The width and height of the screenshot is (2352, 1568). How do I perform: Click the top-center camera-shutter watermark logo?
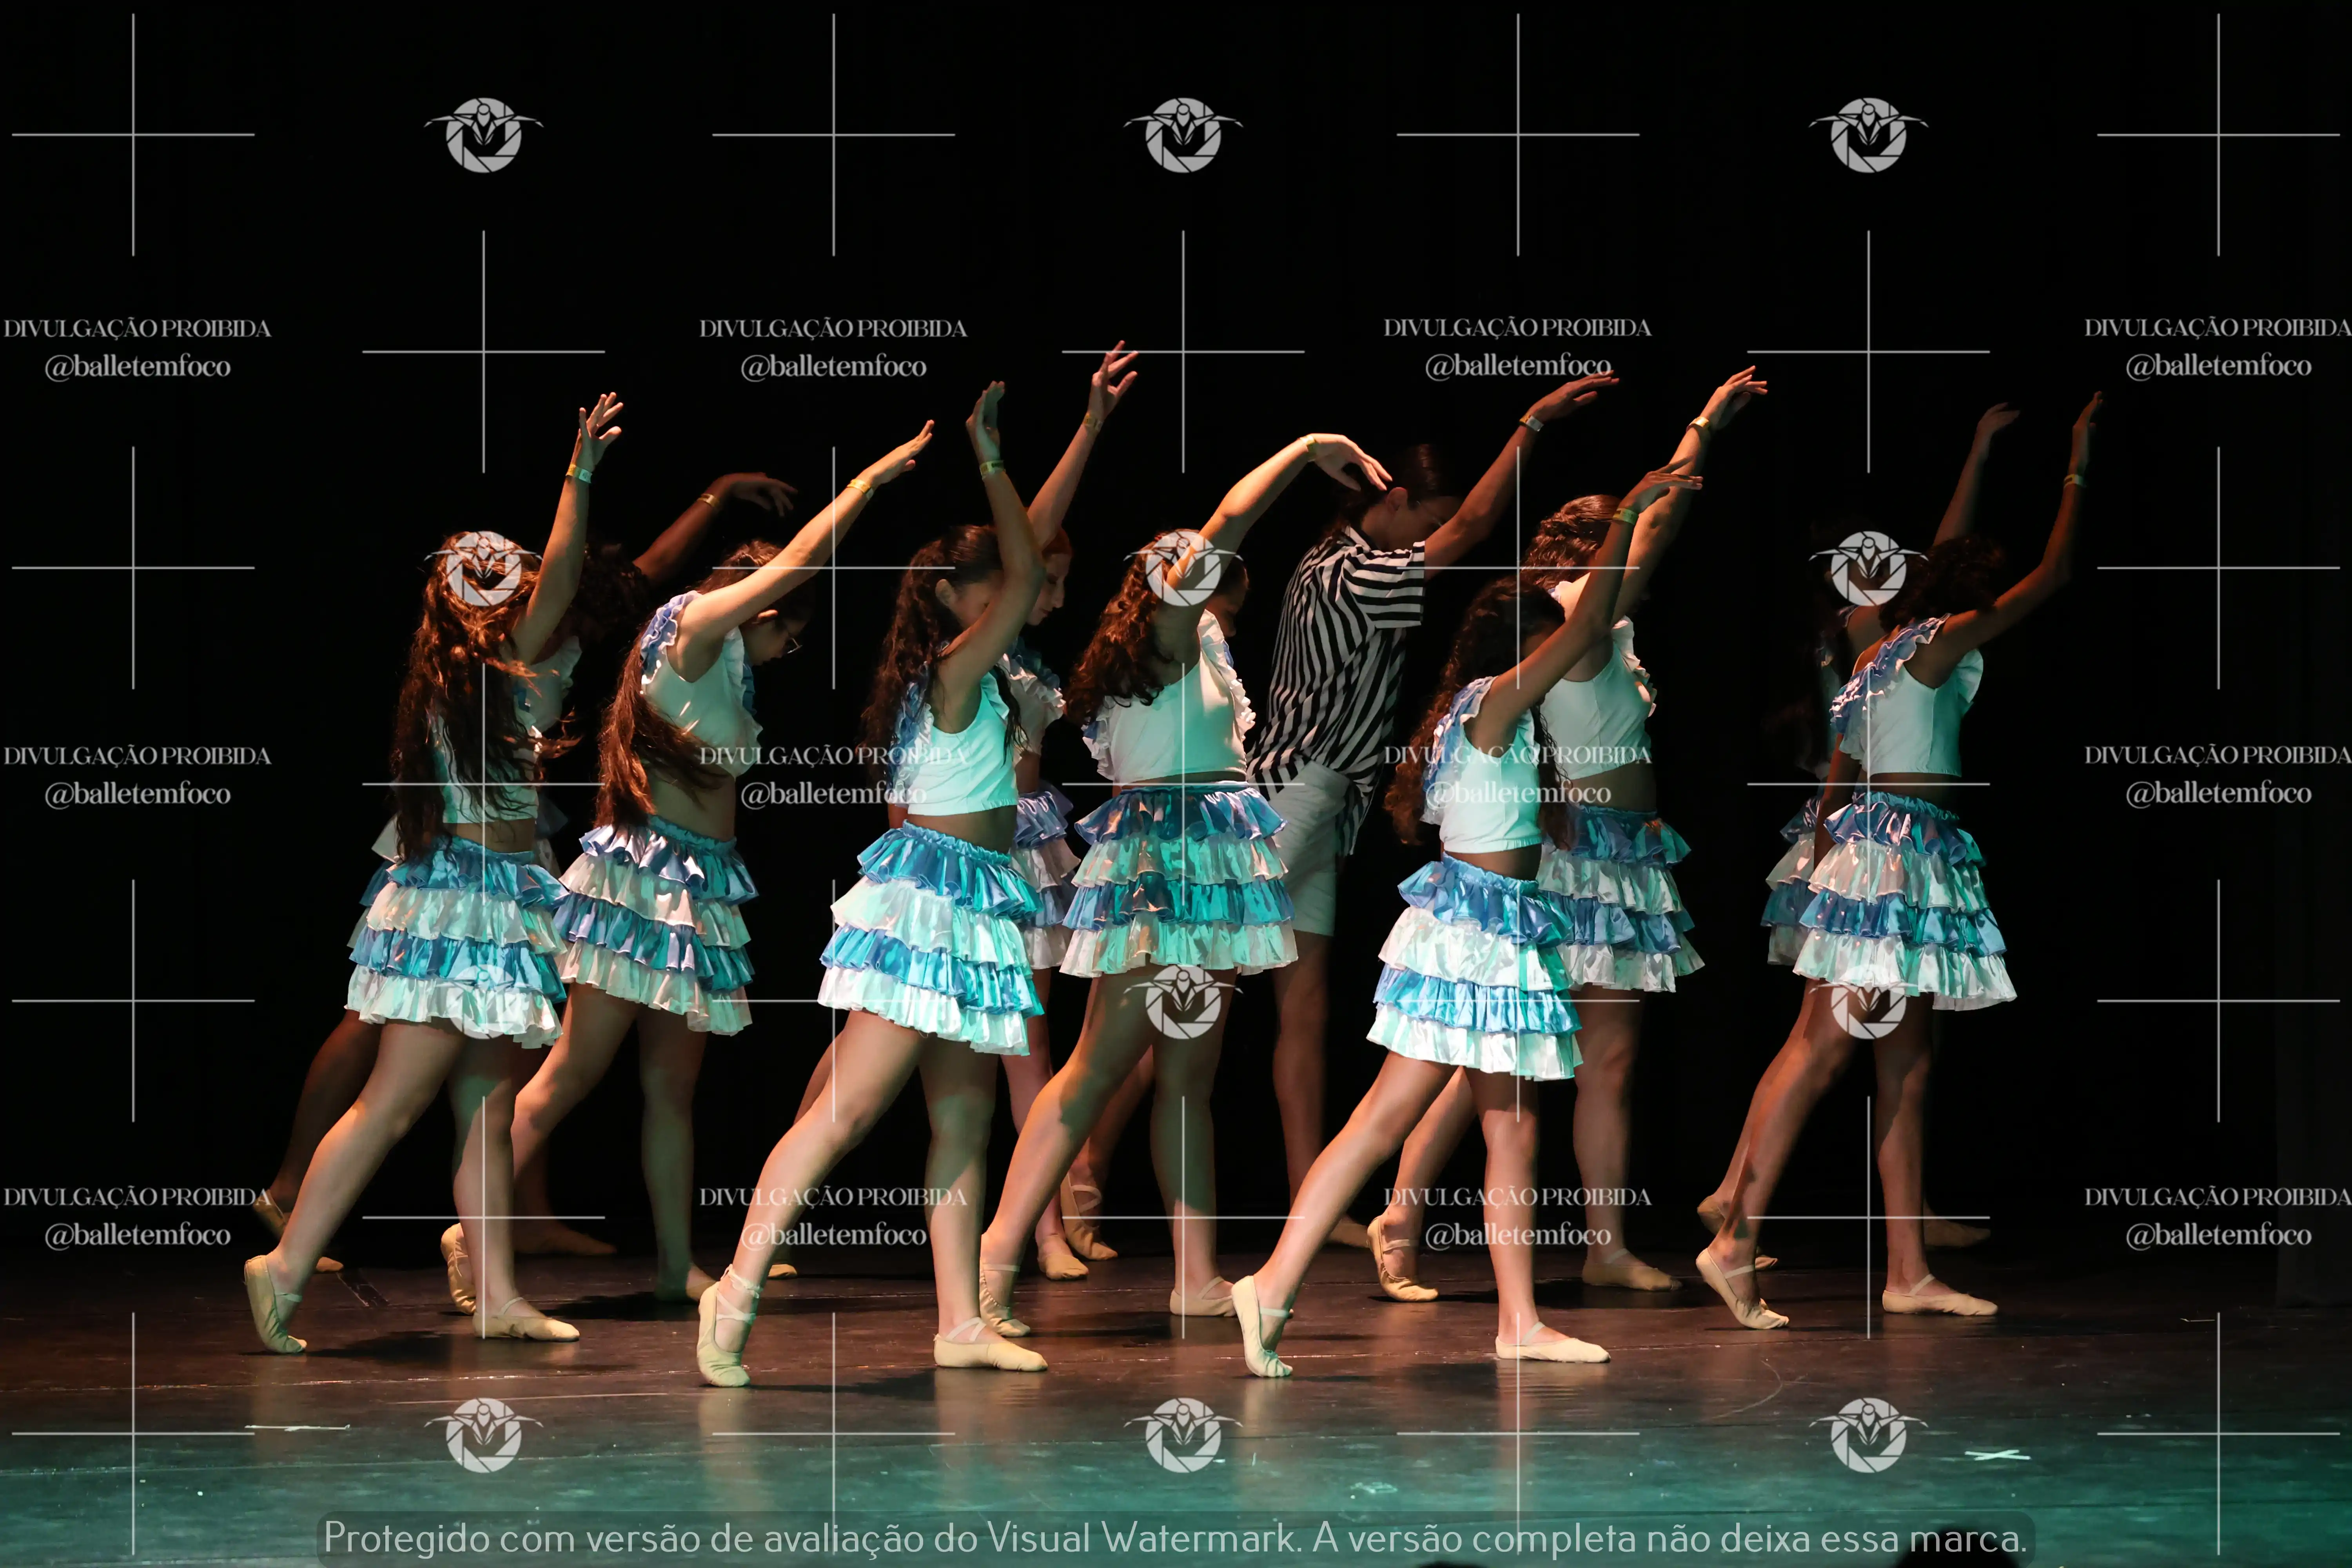click(x=1183, y=135)
